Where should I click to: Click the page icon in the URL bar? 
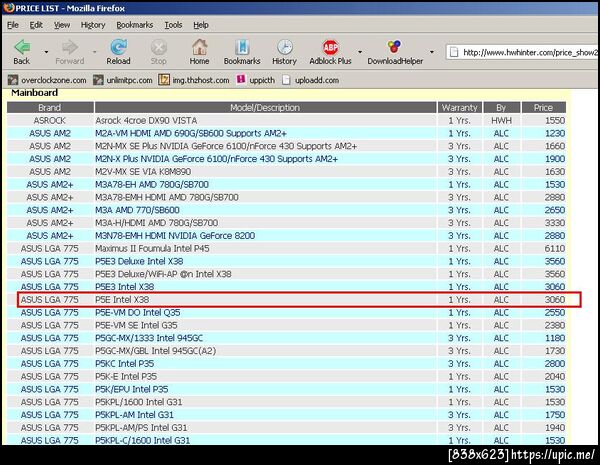click(x=454, y=52)
